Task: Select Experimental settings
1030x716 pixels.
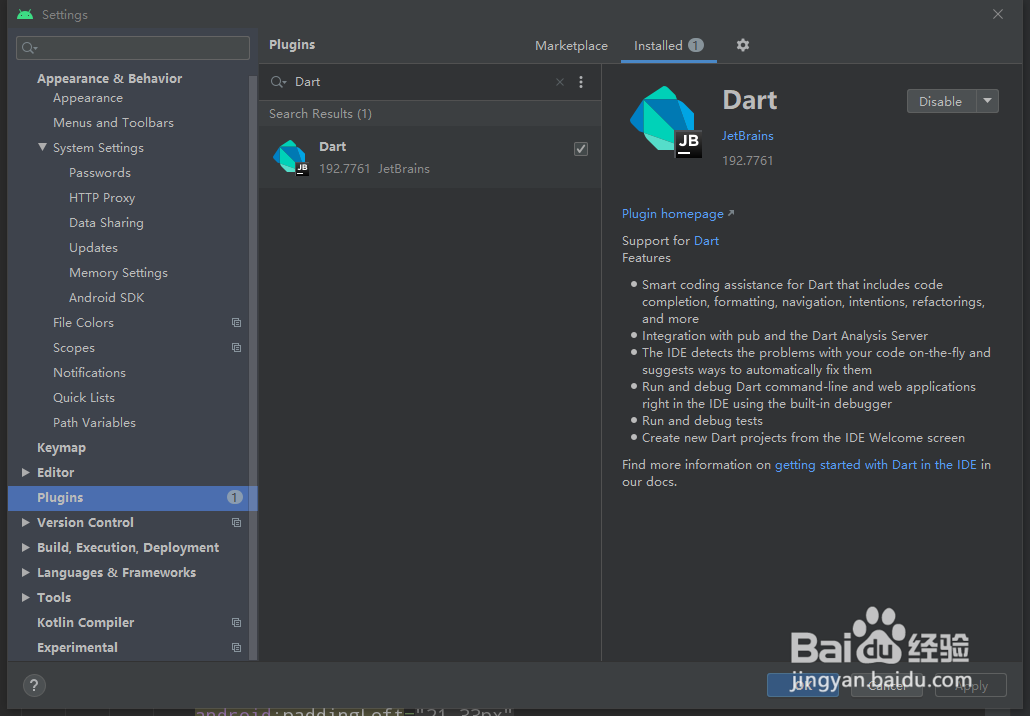Action: coord(78,647)
